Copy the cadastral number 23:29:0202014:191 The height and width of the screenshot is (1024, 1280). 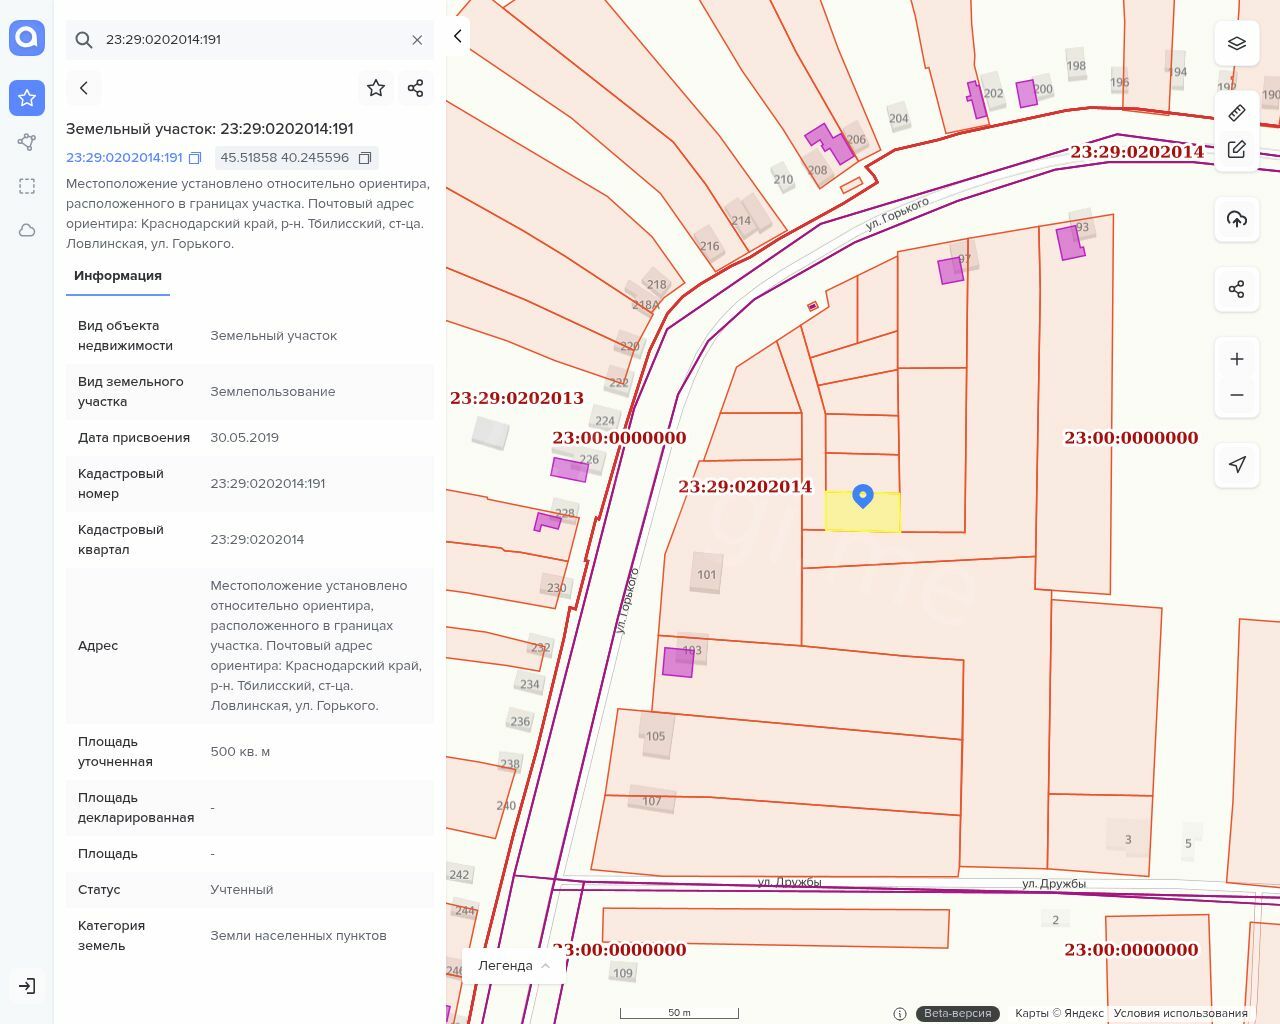(x=195, y=158)
